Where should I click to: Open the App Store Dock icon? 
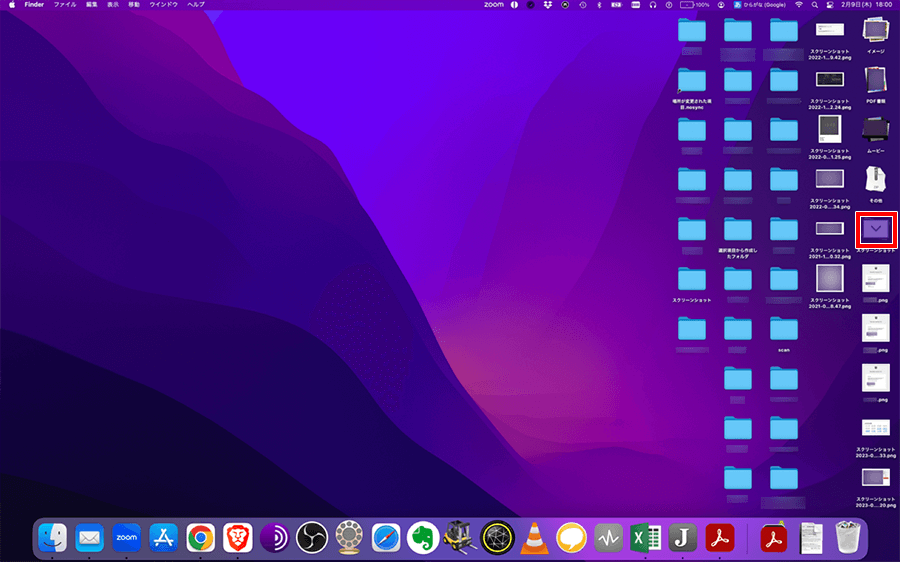[x=164, y=538]
